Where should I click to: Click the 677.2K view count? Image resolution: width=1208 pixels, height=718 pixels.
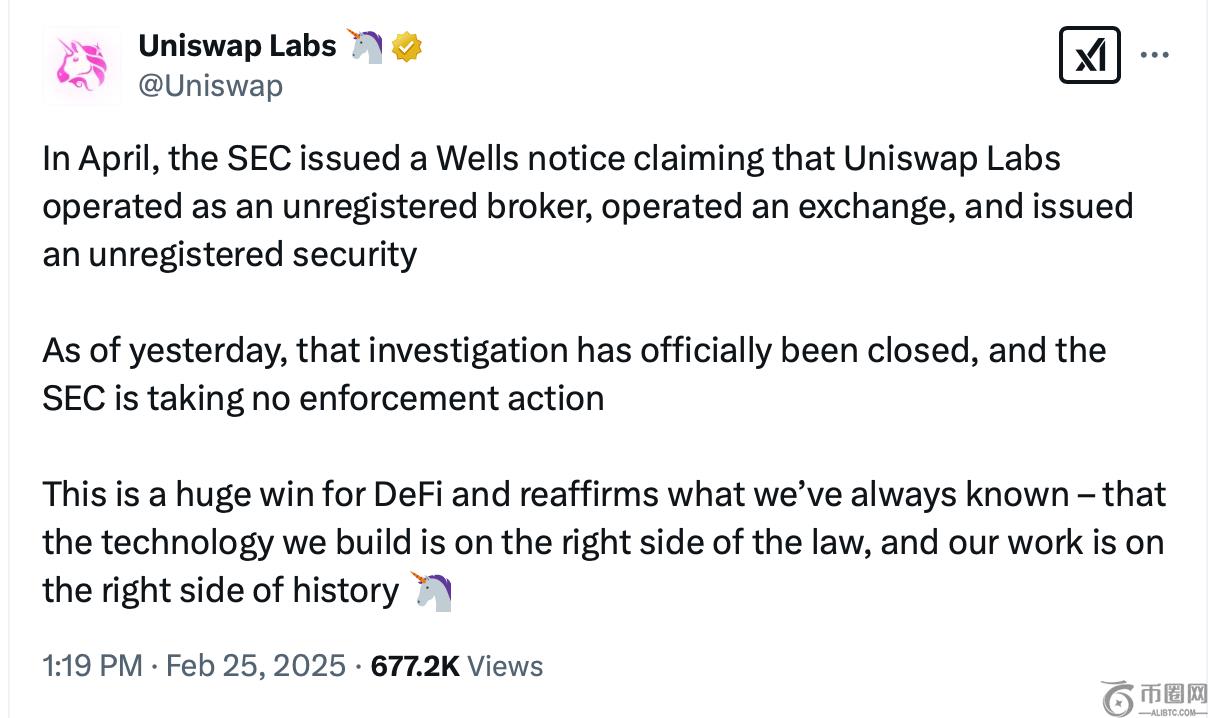415,666
